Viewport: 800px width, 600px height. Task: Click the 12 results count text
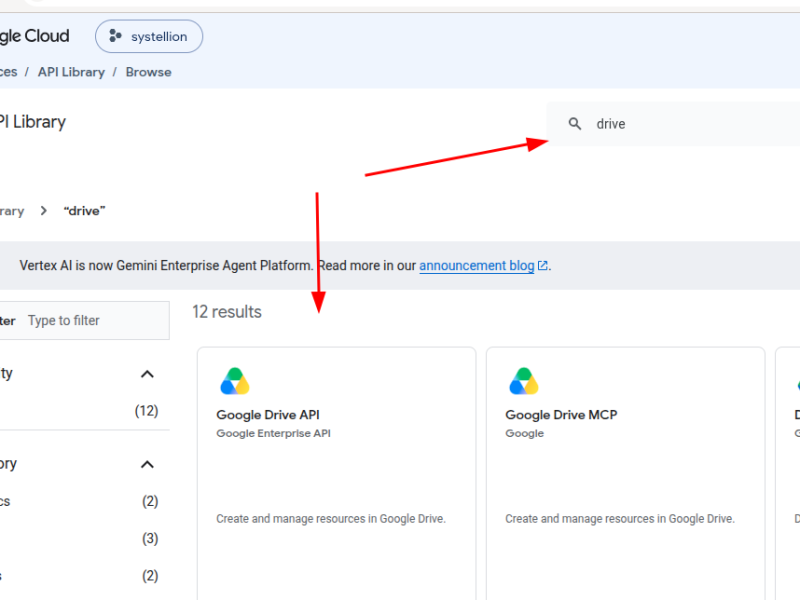click(227, 312)
